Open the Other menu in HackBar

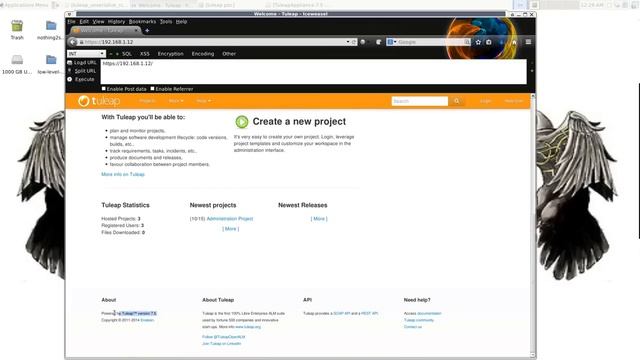(229, 54)
